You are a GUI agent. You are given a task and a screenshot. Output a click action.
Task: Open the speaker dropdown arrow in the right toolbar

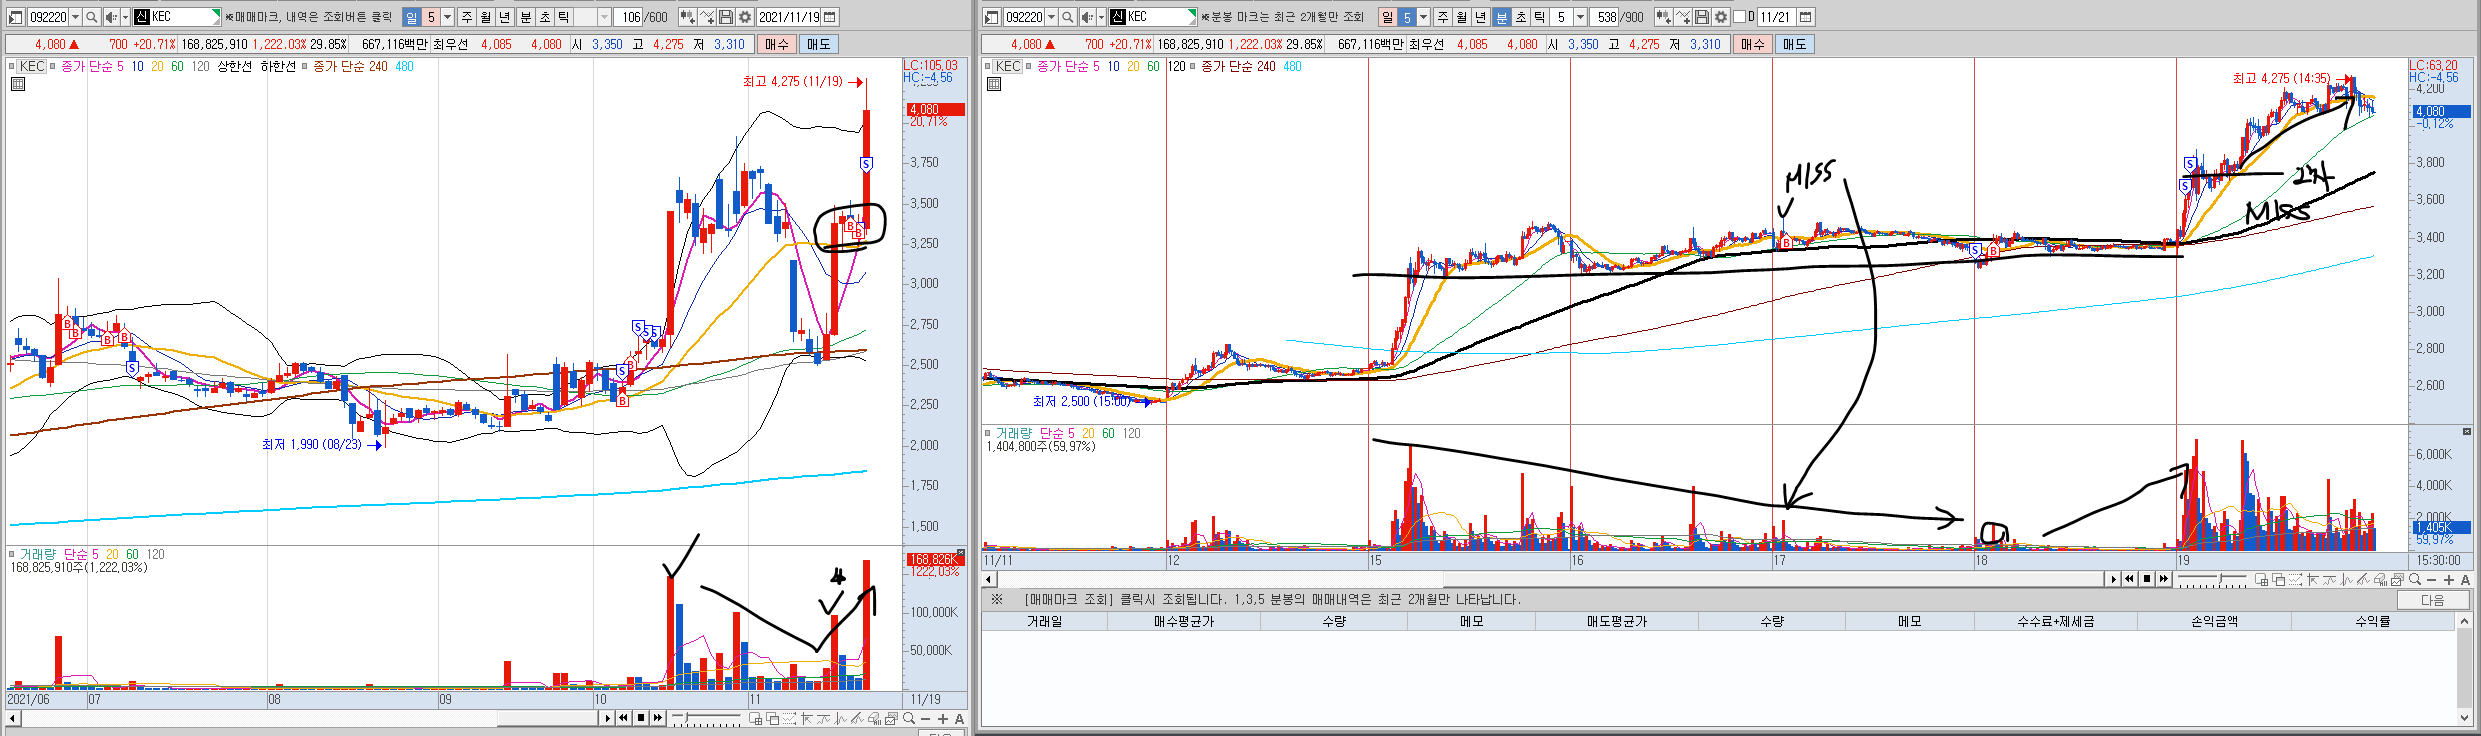pos(1101,17)
